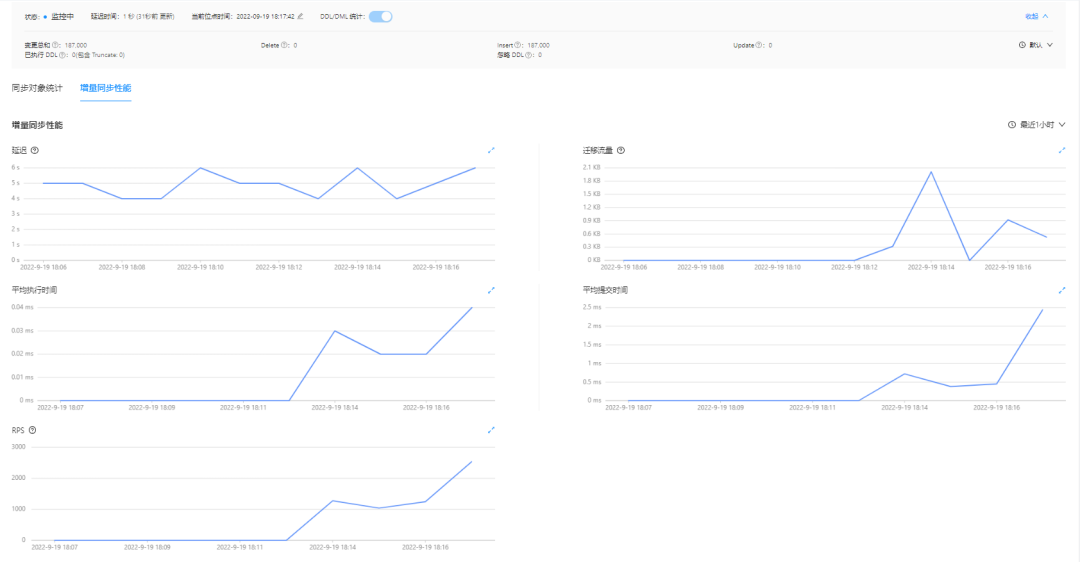This screenshot has height=562, width=1080.
Task: Click the help icon beside RPS chart title
Action: pos(32,430)
